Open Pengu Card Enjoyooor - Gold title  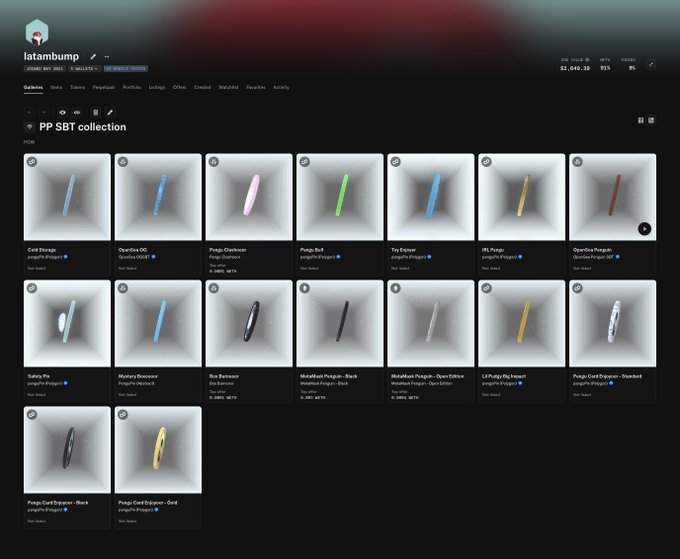[147, 503]
